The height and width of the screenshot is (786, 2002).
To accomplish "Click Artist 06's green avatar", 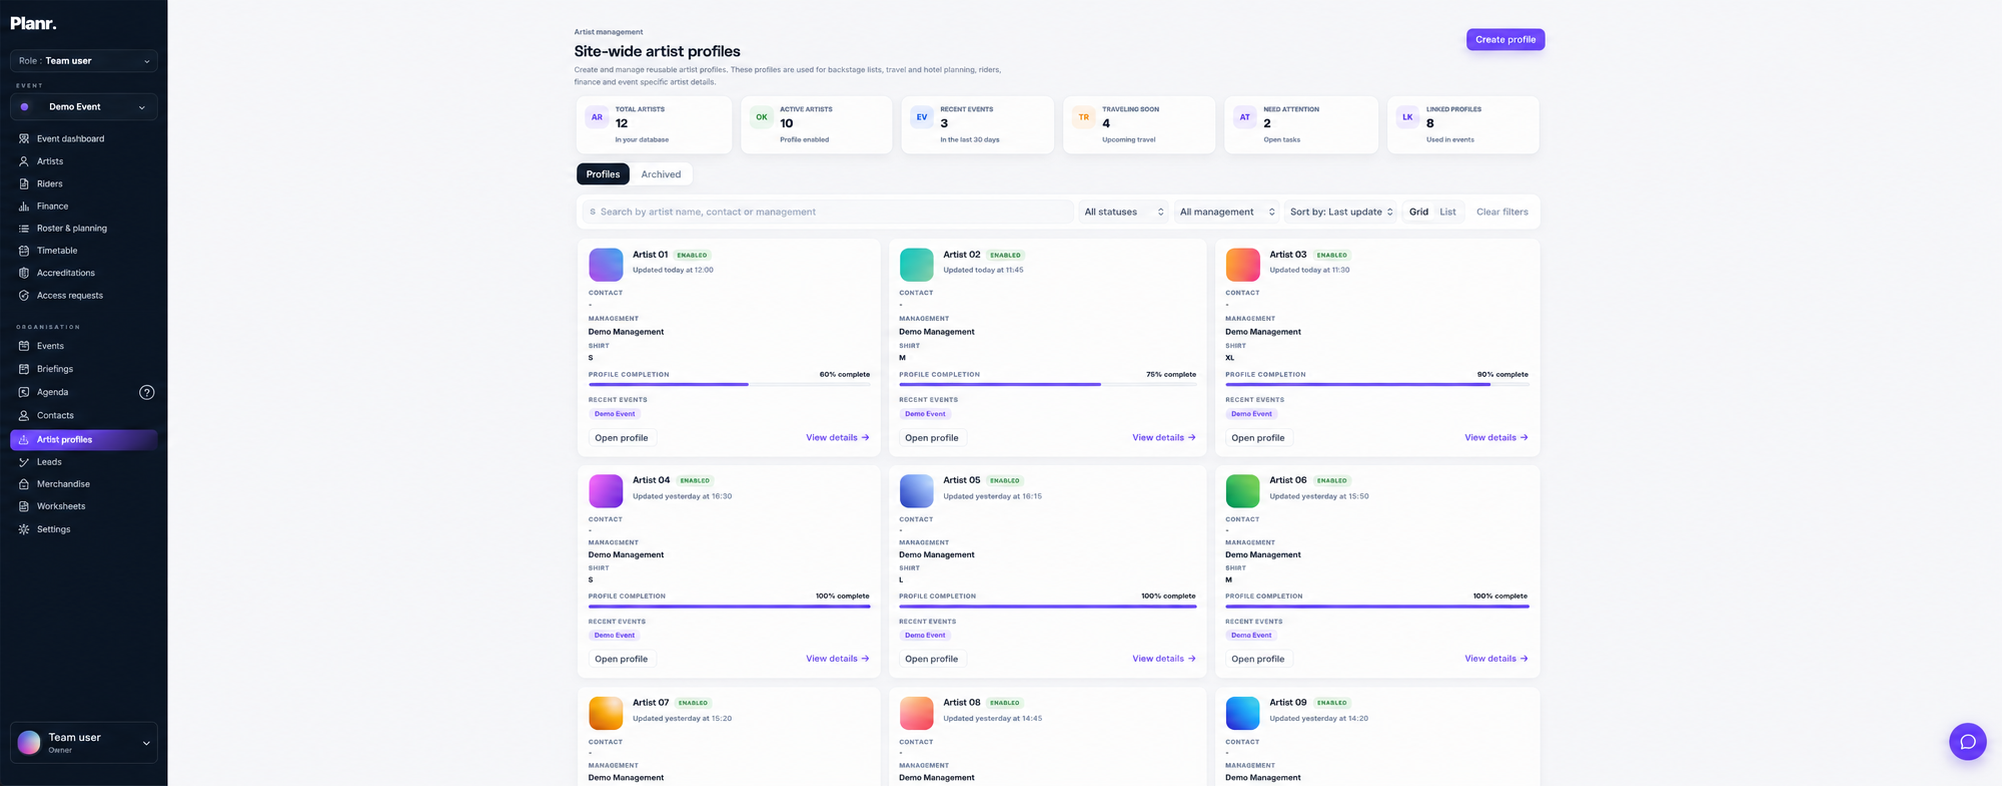I will point(1243,491).
